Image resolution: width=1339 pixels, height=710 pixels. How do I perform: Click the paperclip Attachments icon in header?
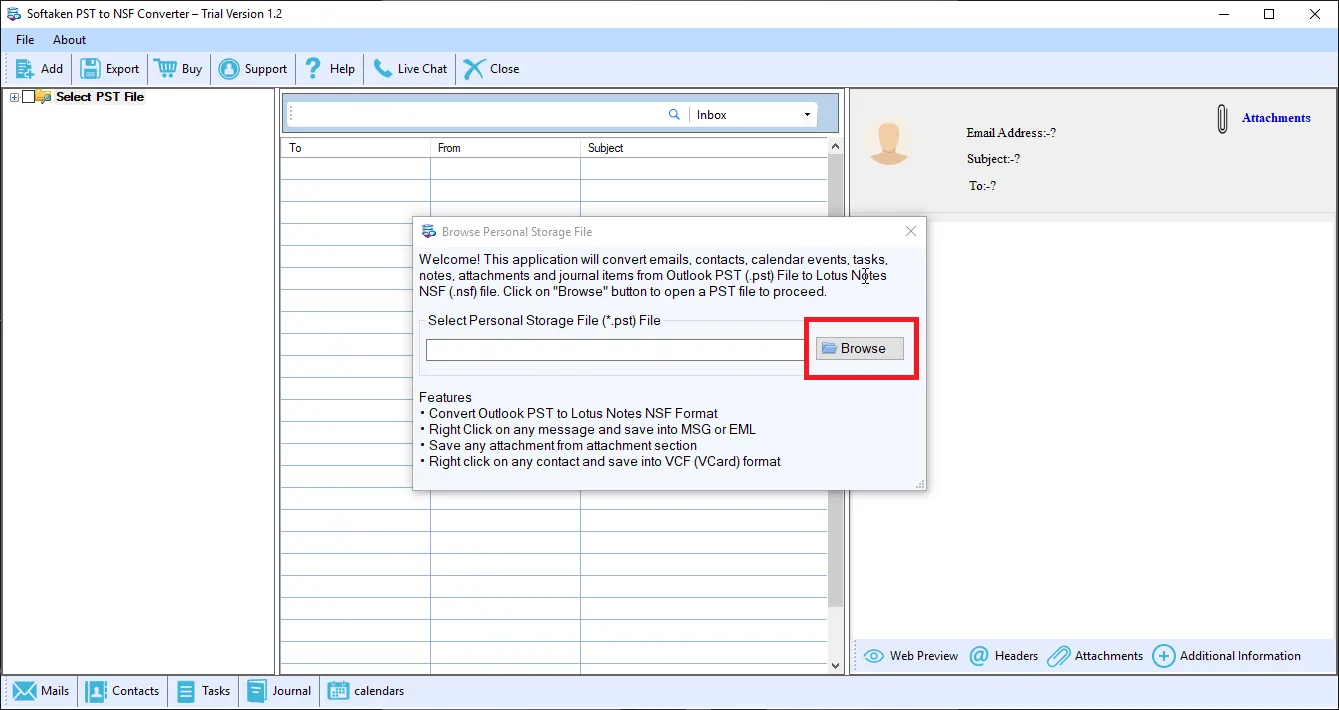(x=1222, y=119)
